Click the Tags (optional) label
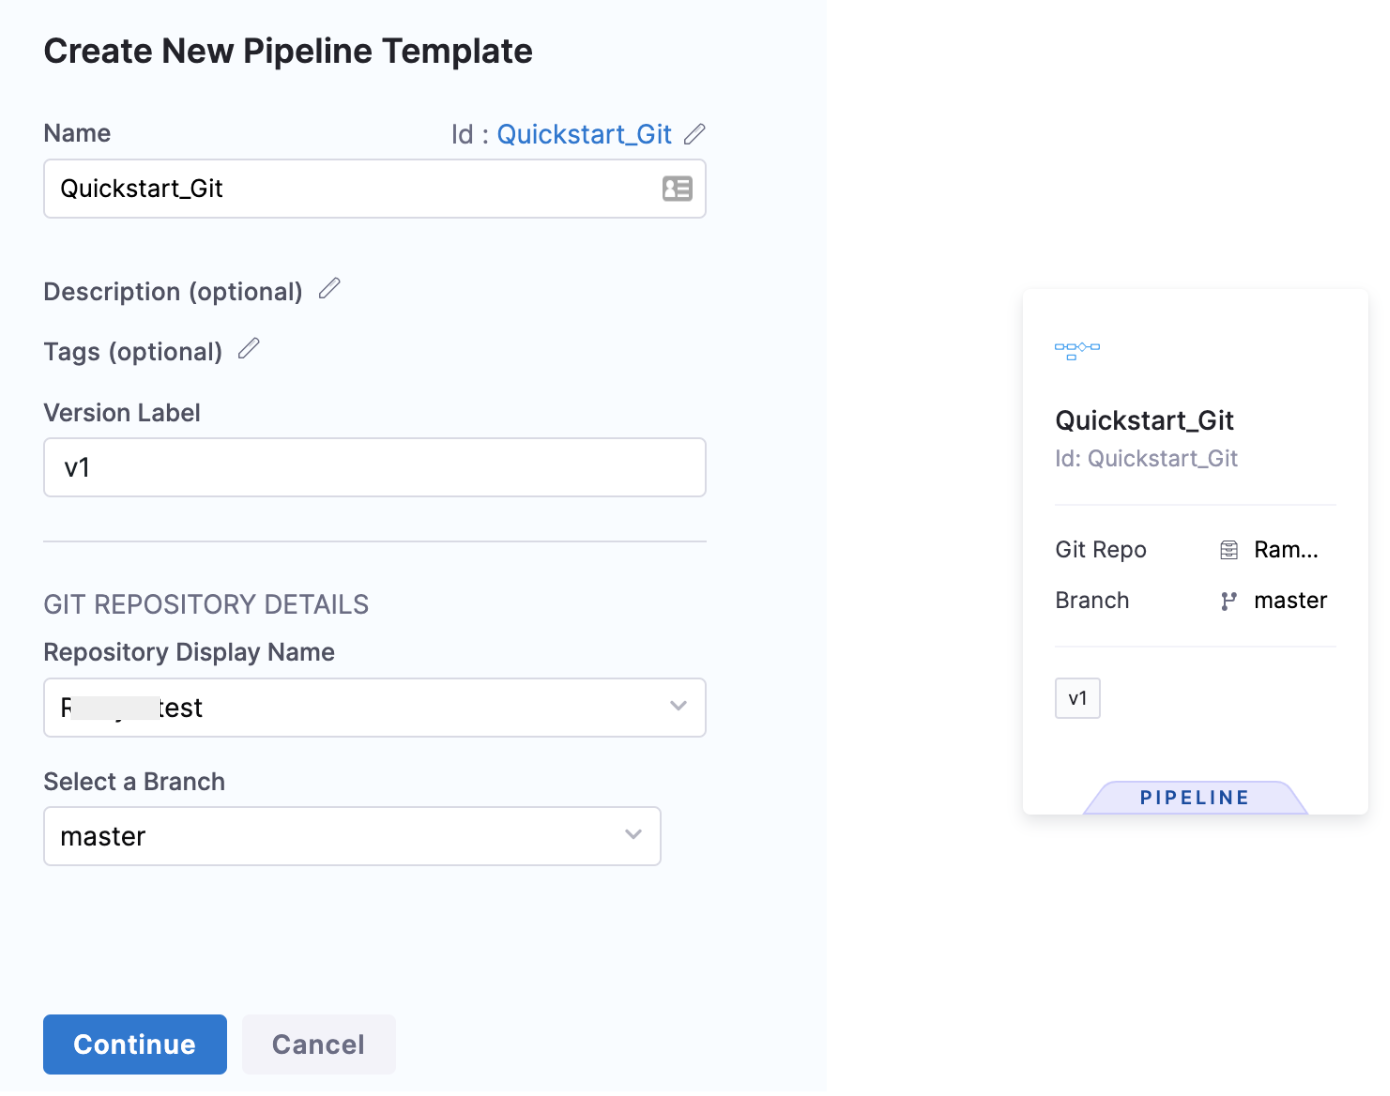The height and width of the screenshot is (1096, 1390). click(x=133, y=352)
